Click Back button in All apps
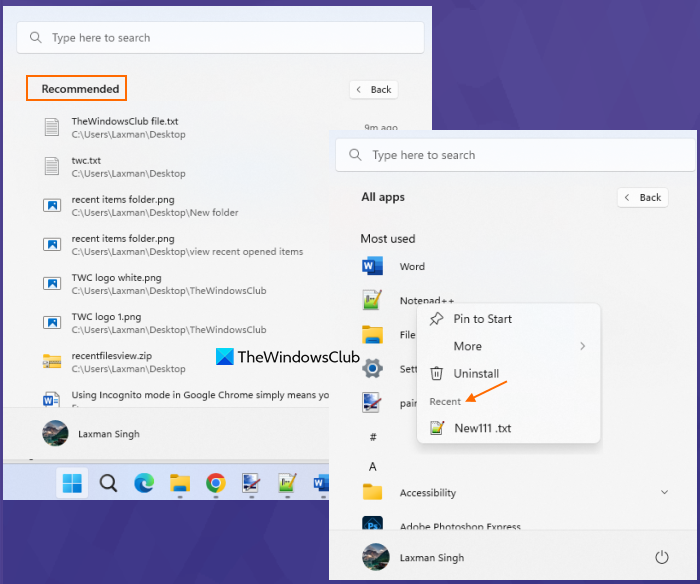The image size is (700, 584). tap(642, 197)
